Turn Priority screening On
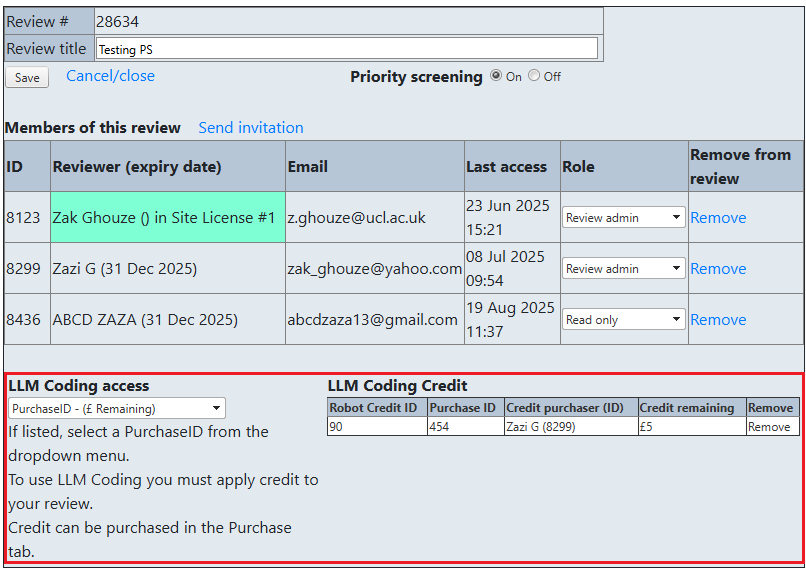This screenshot has height=570, width=806. click(496, 76)
